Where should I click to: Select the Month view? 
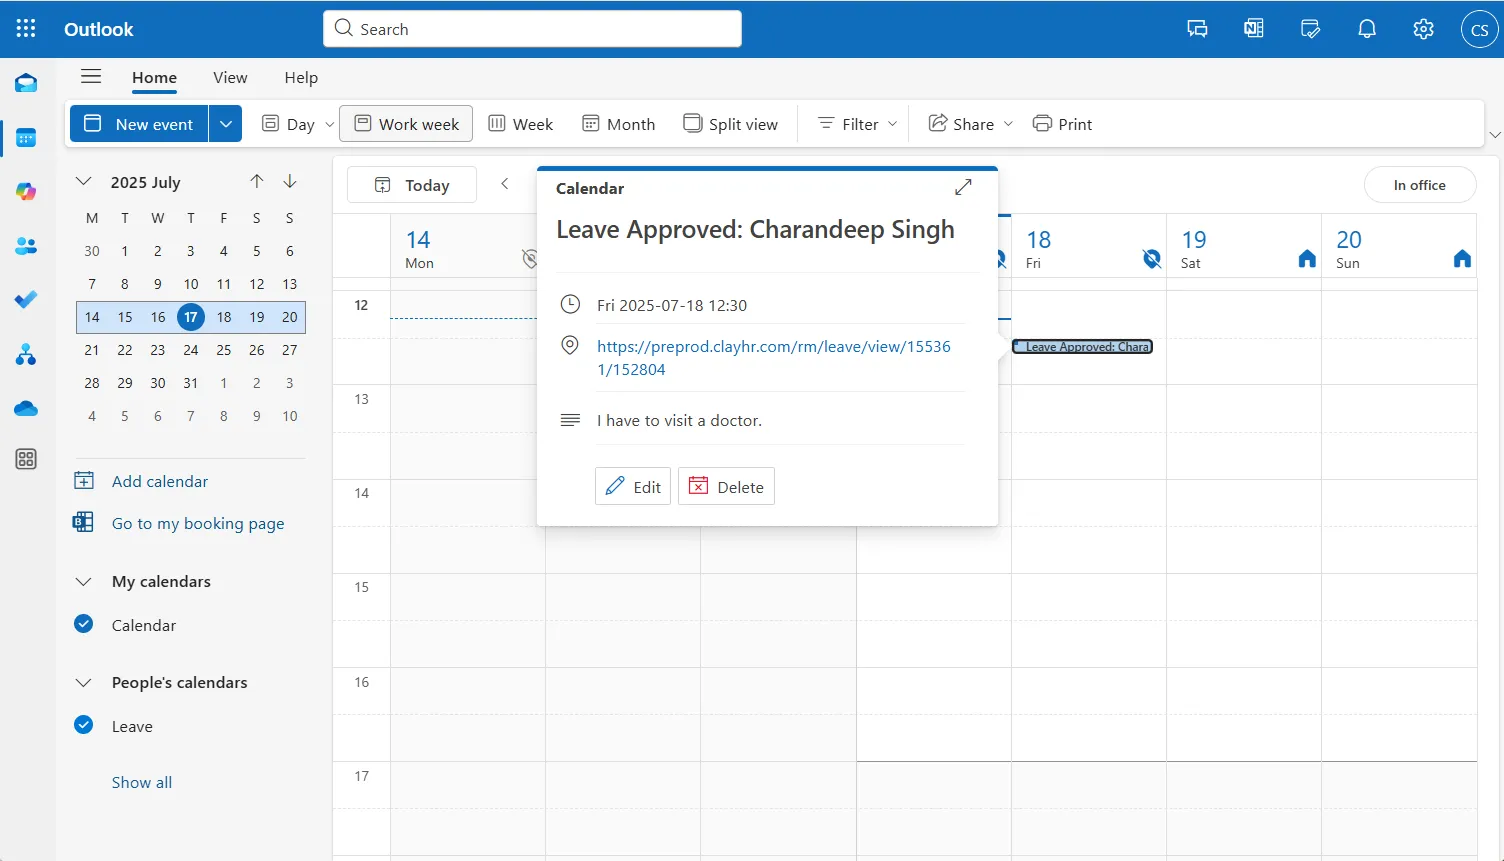619,124
